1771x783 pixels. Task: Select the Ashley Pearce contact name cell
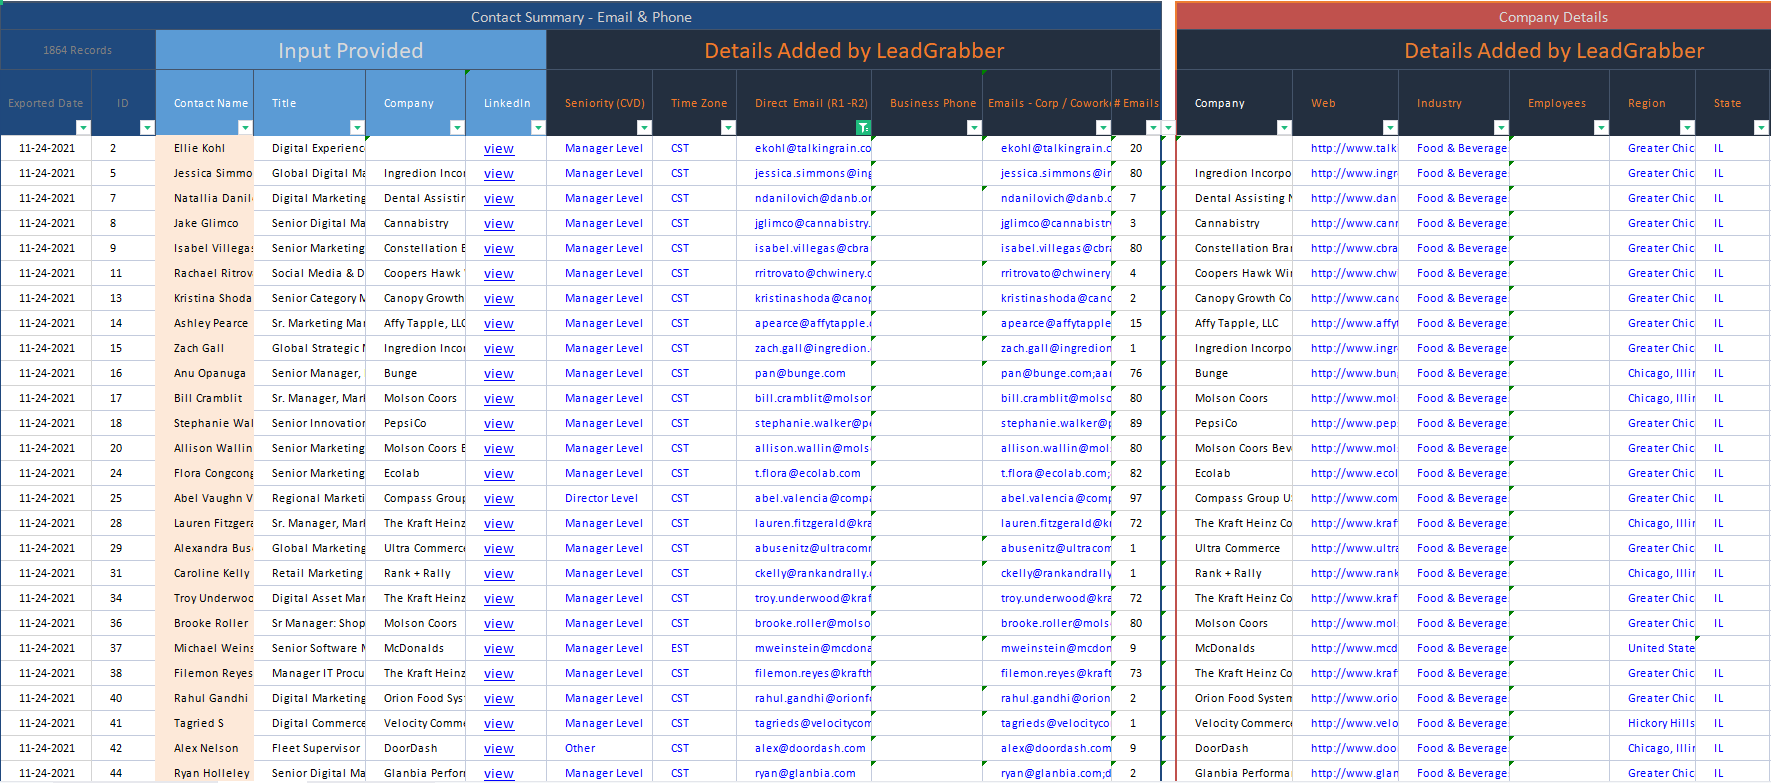(x=205, y=323)
